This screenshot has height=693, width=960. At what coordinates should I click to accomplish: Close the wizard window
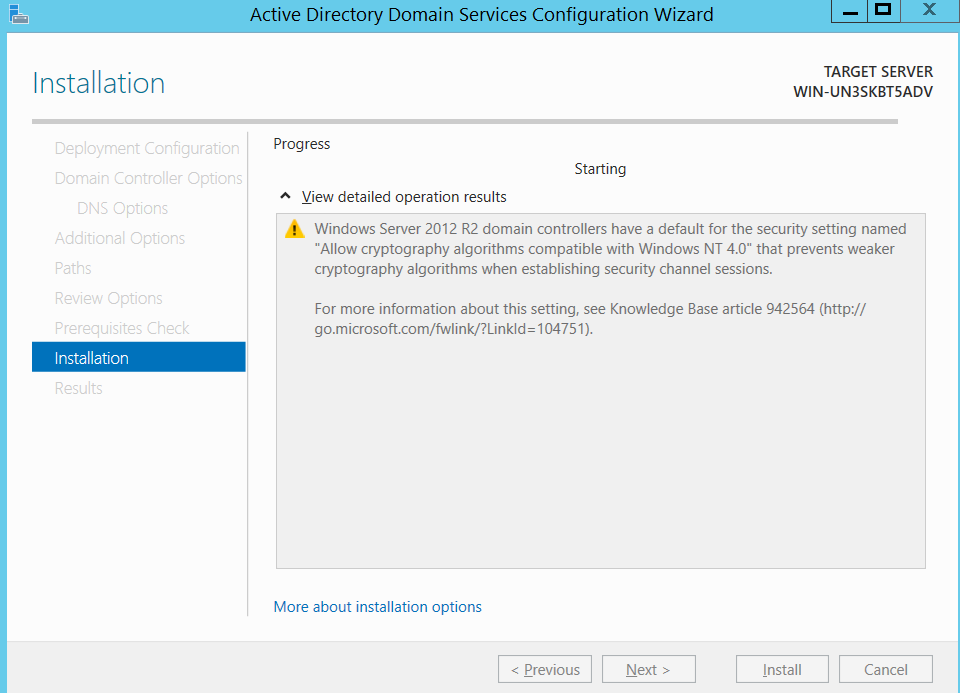coord(929,11)
